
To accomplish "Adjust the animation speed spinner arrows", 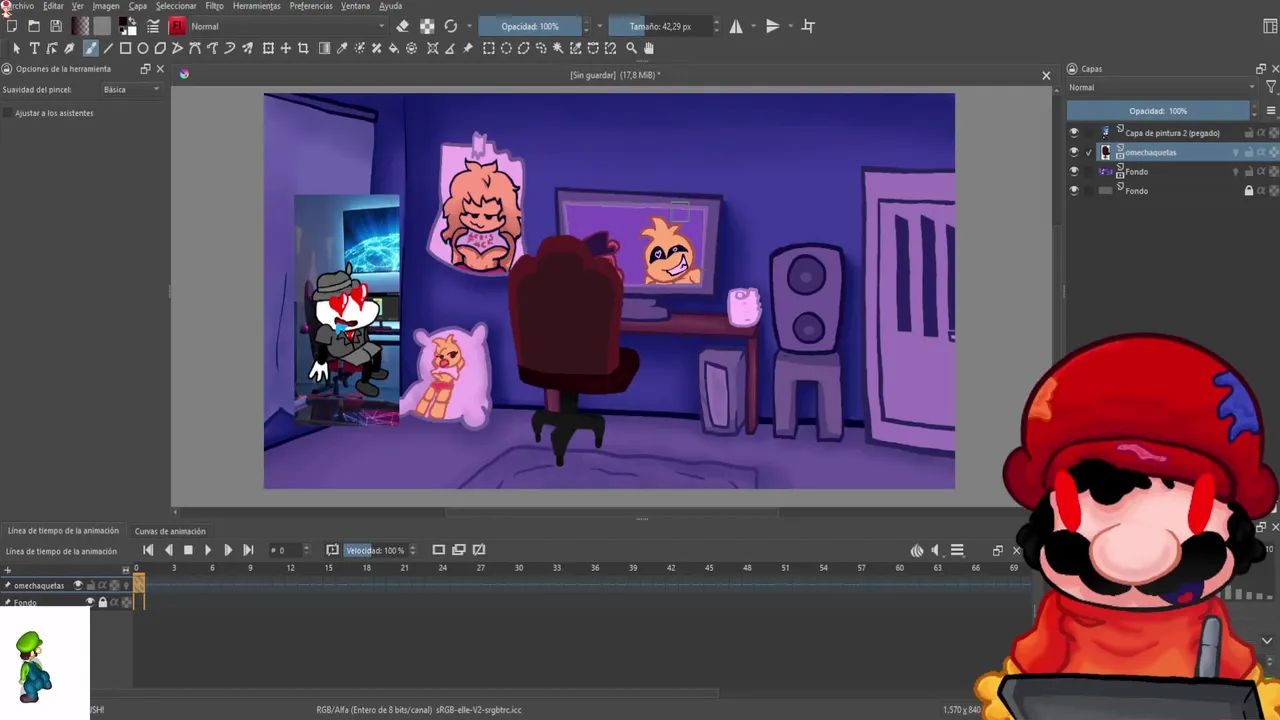I will click(x=412, y=549).
